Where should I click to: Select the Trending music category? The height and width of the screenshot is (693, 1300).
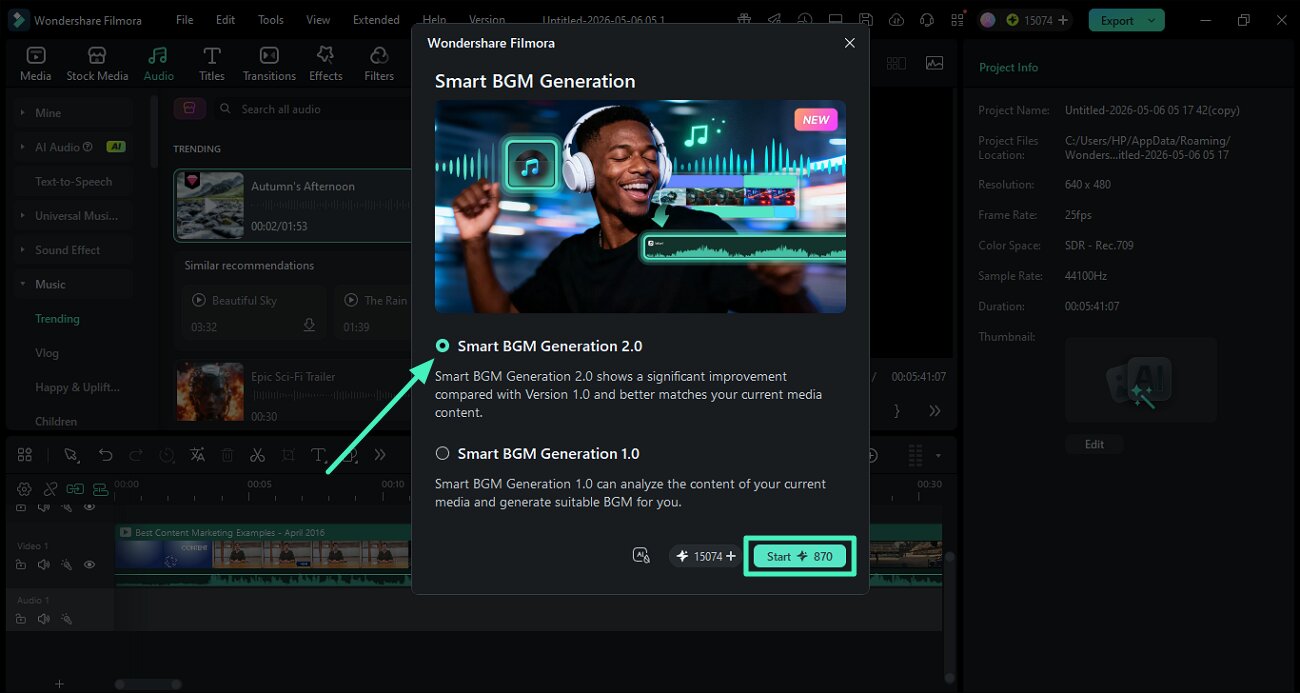[57, 319]
